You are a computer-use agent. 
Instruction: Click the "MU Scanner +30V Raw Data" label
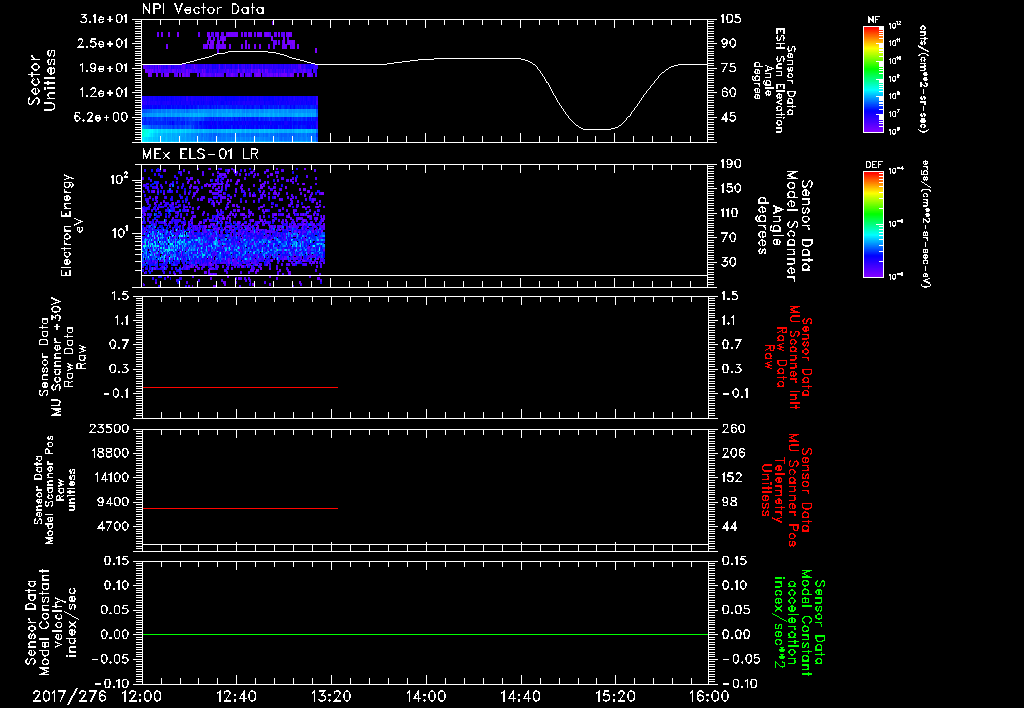(63, 357)
